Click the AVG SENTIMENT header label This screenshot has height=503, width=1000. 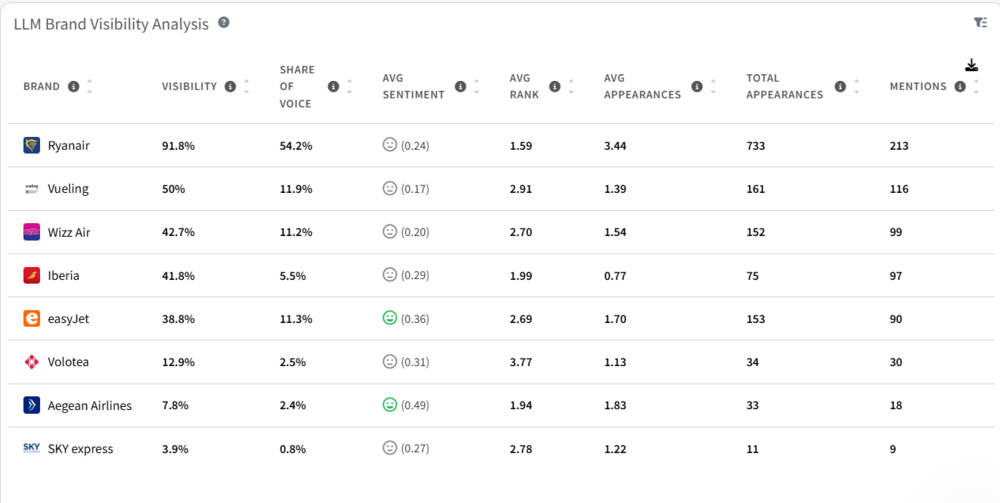pos(413,86)
